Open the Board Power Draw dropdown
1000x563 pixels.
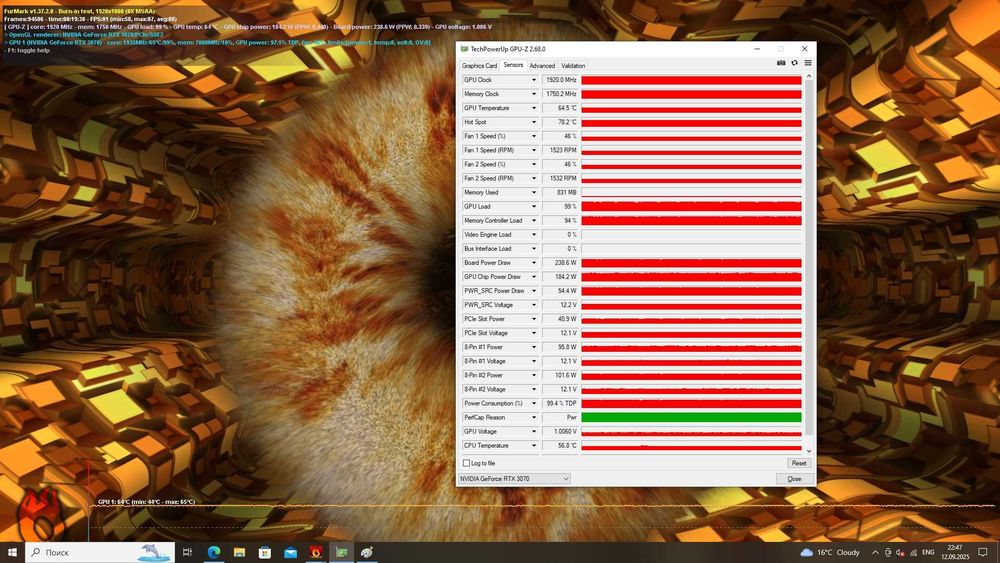click(x=534, y=263)
